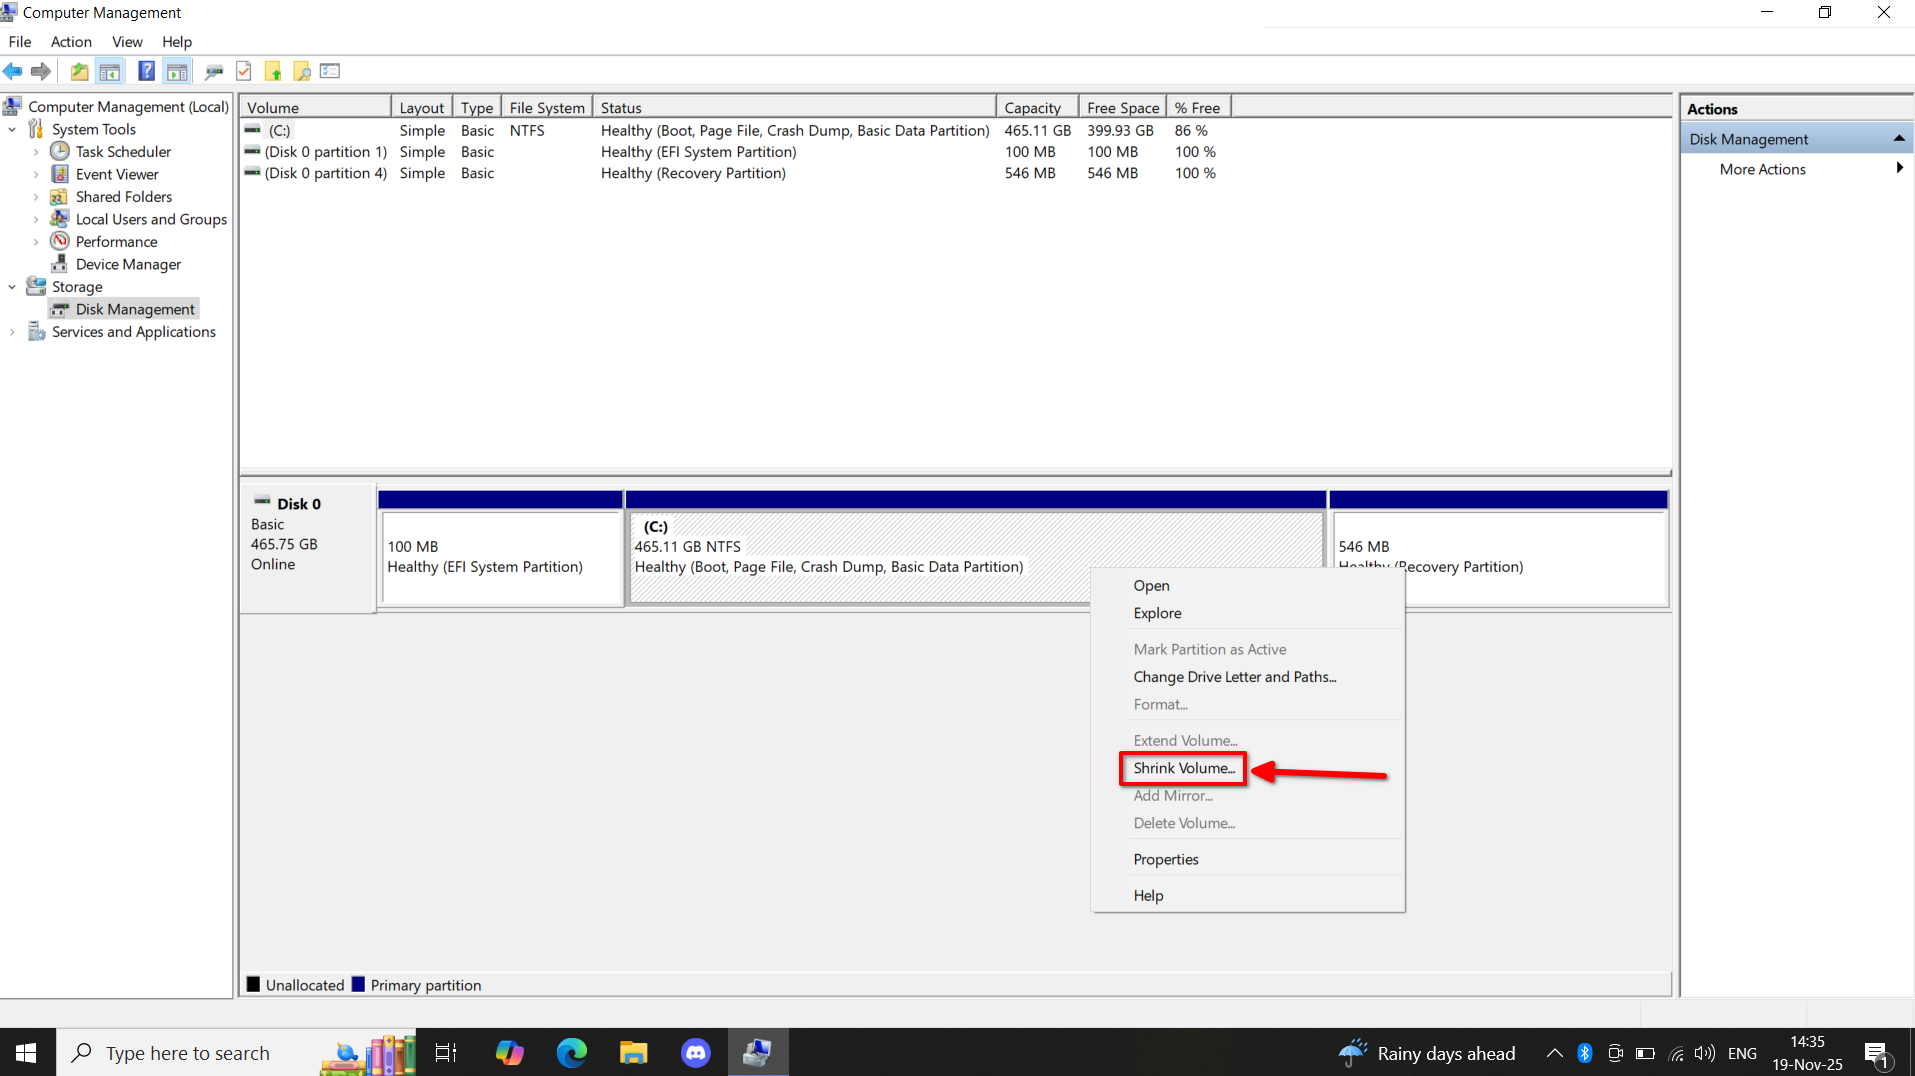This screenshot has height=1076, width=1915.
Task: Open the Action menu in menu bar
Action: coord(71,41)
